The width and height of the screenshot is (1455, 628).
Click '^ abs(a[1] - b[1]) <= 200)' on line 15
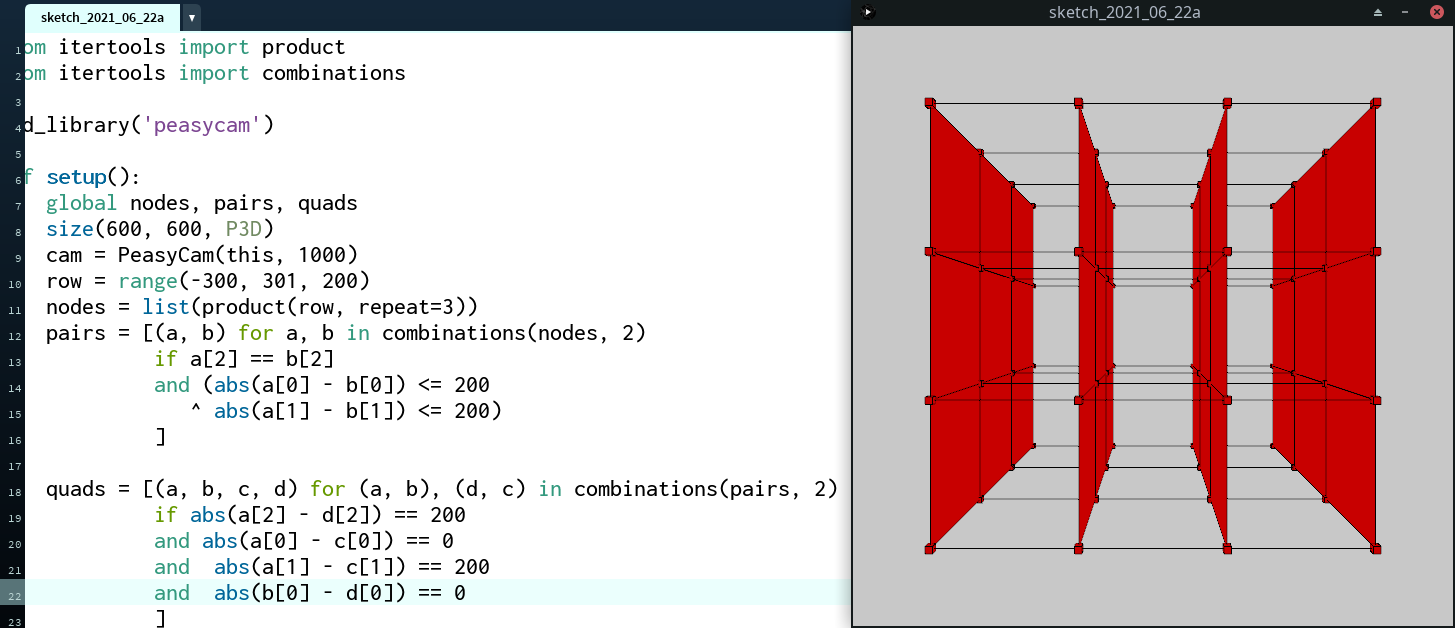pos(345,411)
